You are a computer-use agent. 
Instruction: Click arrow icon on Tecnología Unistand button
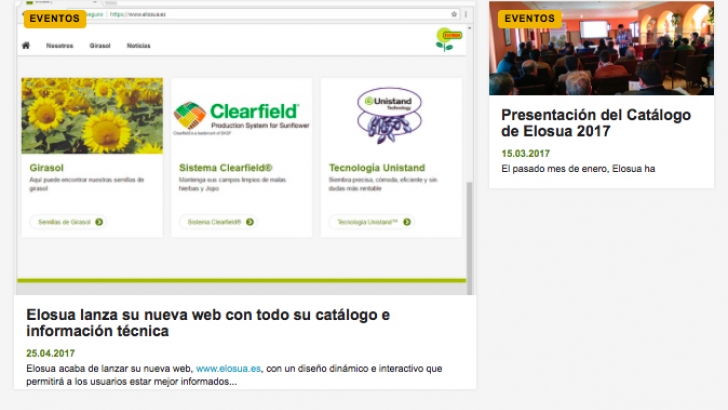pos(407,222)
